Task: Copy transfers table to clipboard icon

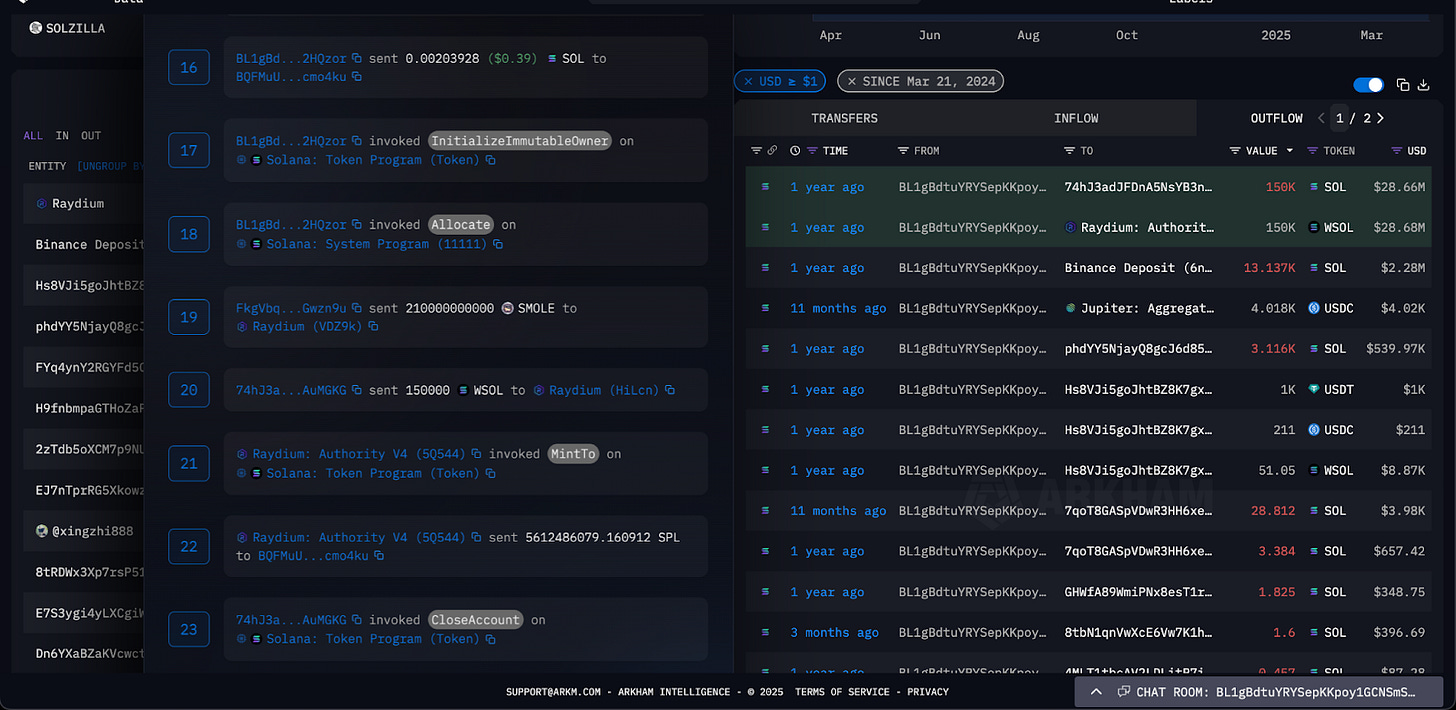Action: (x=1403, y=85)
